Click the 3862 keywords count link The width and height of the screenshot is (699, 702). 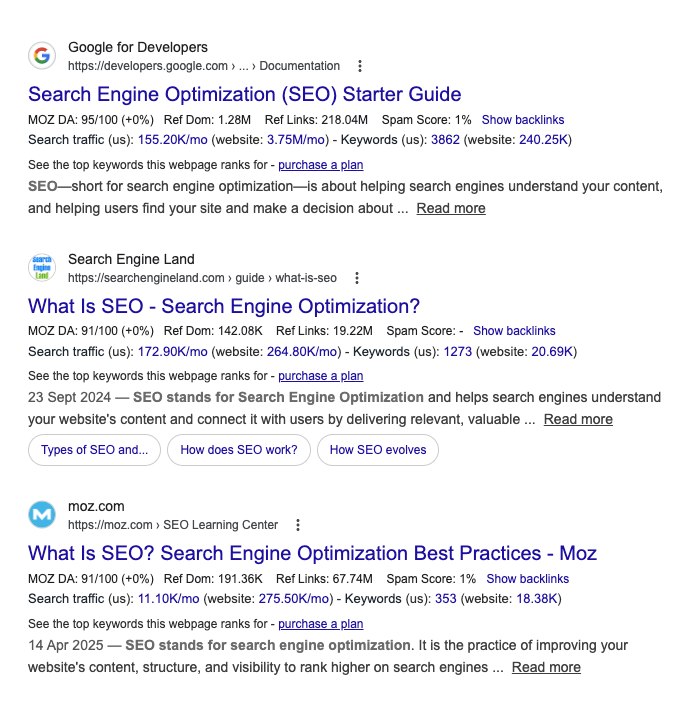(x=445, y=139)
